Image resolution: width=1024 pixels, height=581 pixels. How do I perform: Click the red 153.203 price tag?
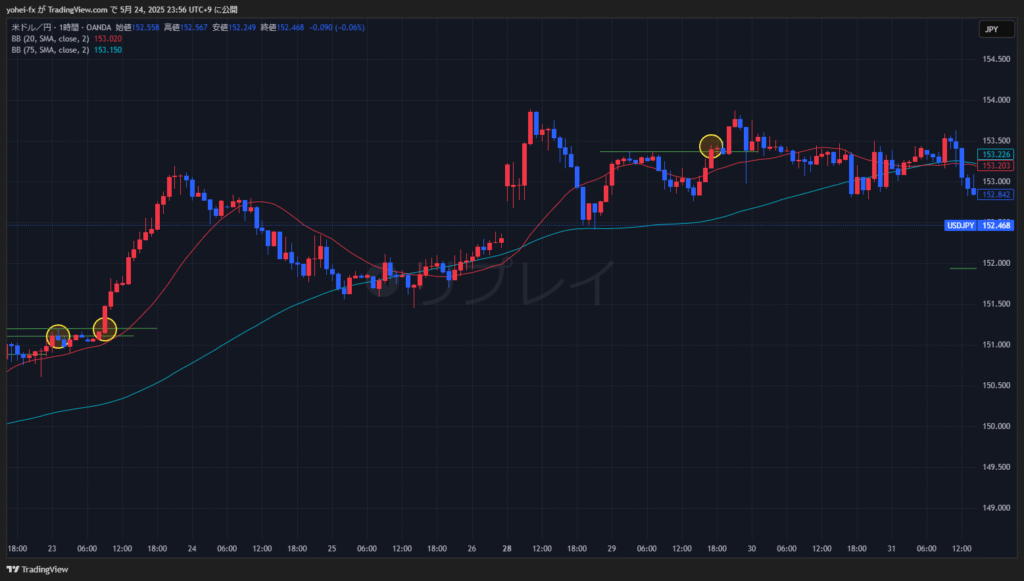996,165
